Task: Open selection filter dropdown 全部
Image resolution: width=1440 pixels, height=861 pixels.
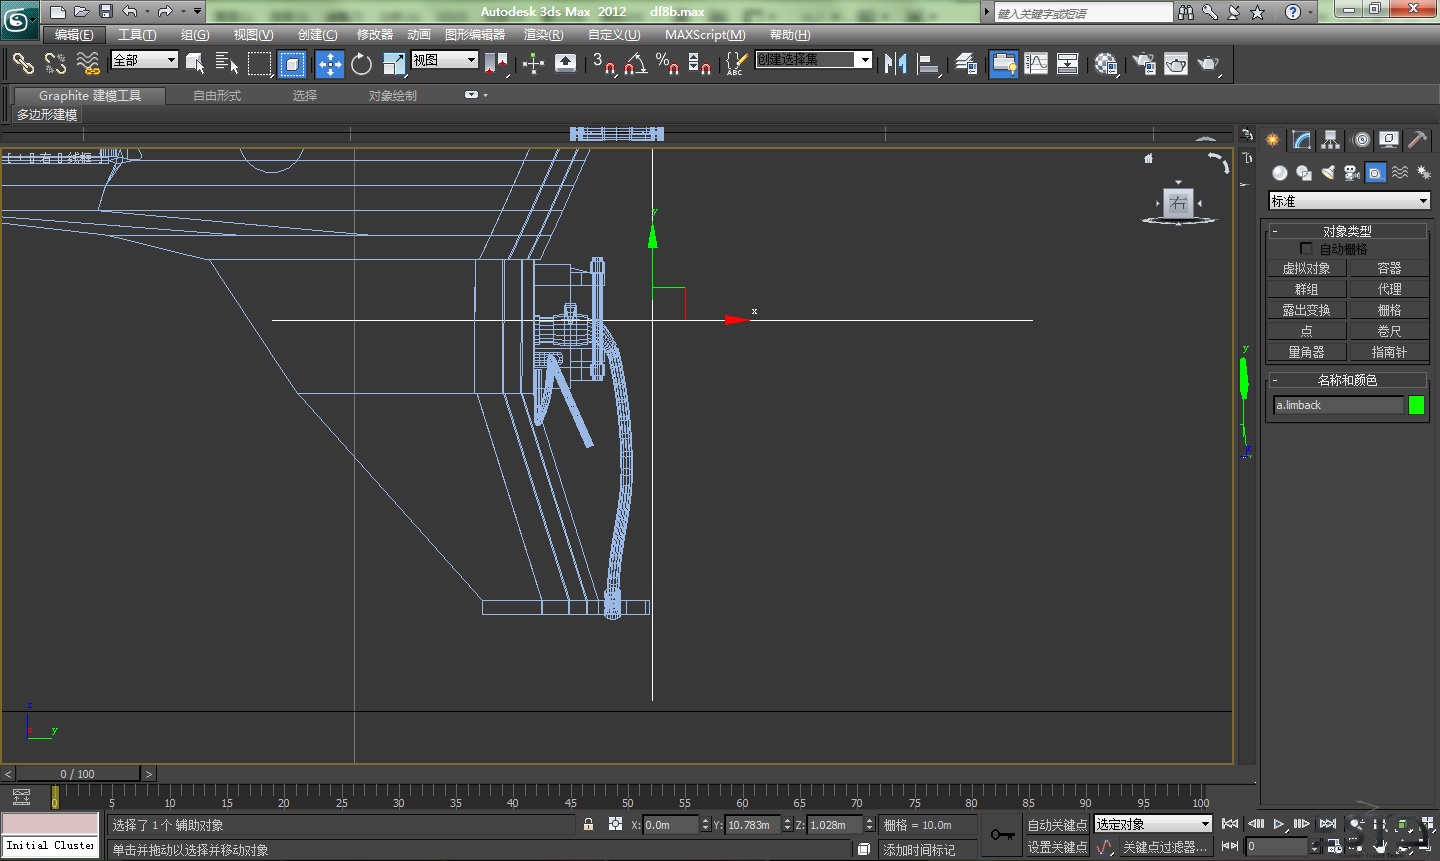Action: click(x=144, y=60)
